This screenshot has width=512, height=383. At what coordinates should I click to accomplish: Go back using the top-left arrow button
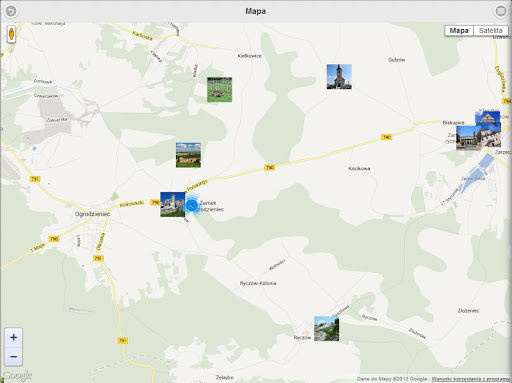click(11, 11)
